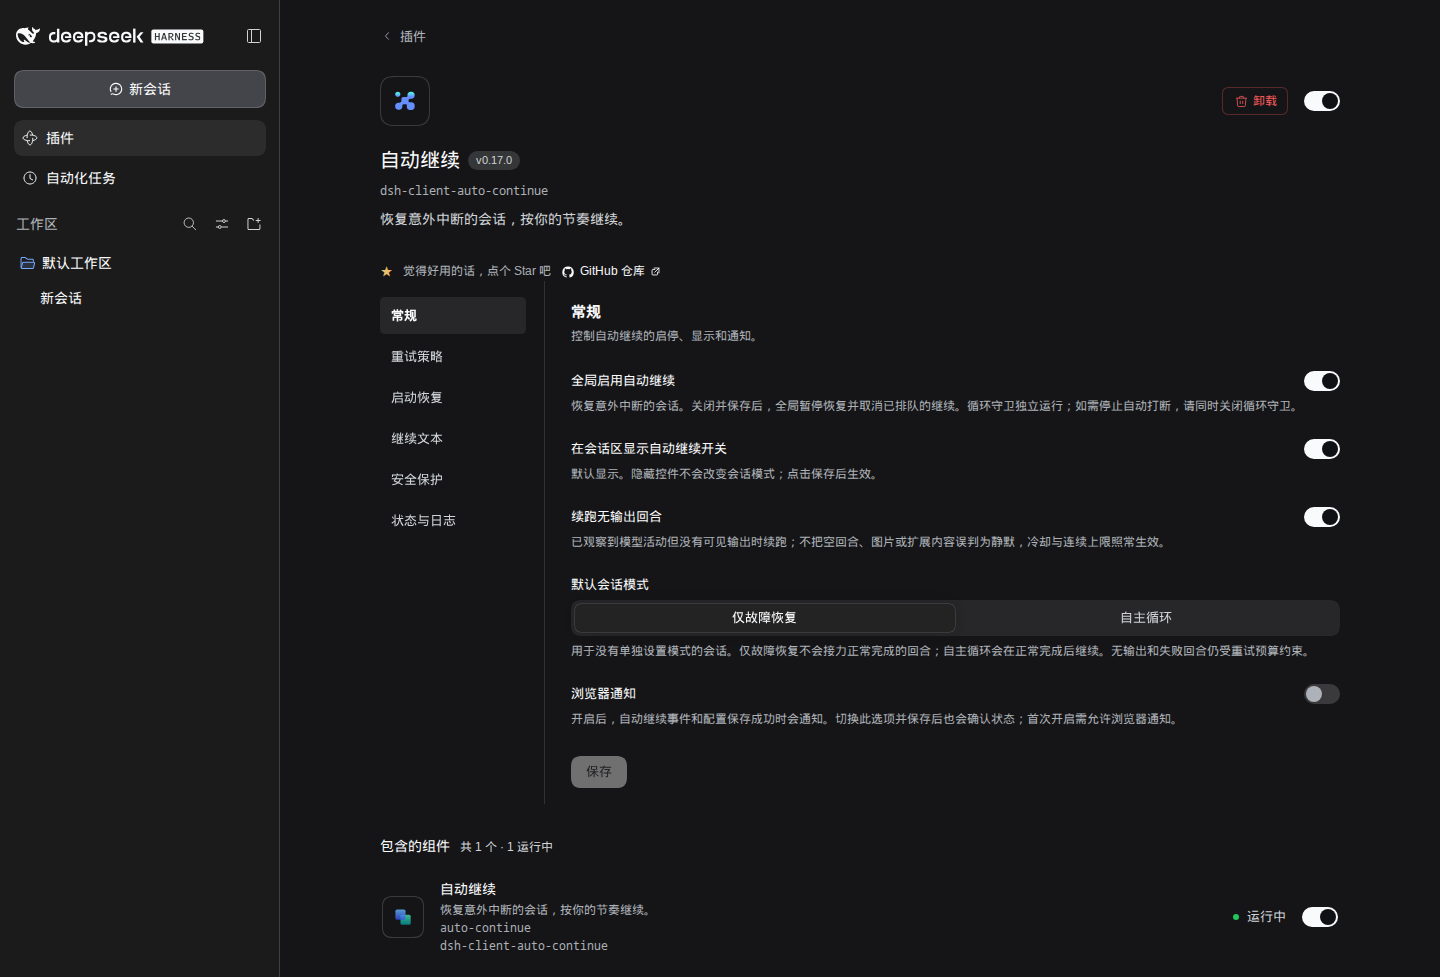This screenshot has width=1440, height=977.
Task: Switch to the 重试策略 tab
Action: tap(453, 356)
